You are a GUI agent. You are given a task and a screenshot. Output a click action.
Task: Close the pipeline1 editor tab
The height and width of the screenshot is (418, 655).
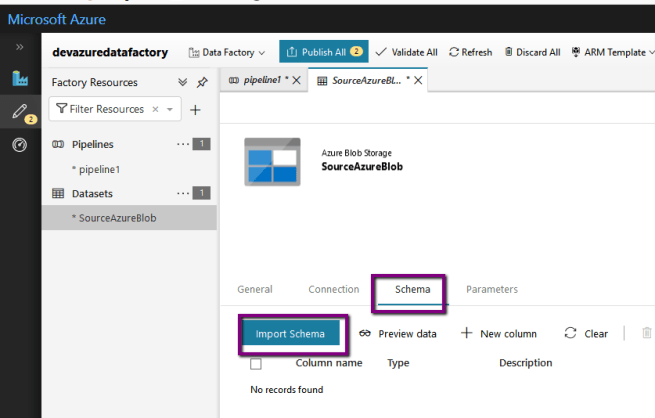point(296,81)
